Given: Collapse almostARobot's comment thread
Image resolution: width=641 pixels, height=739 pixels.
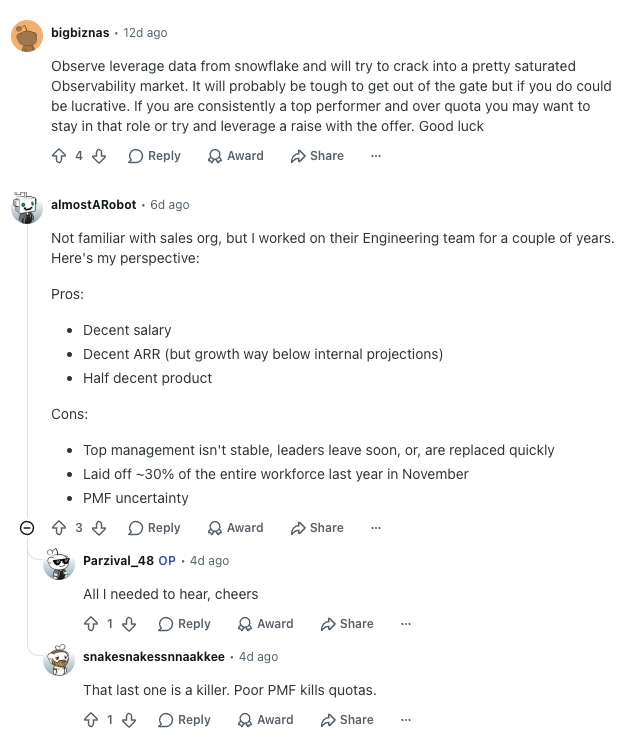Looking at the screenshot, I should [x=27, y=528].
